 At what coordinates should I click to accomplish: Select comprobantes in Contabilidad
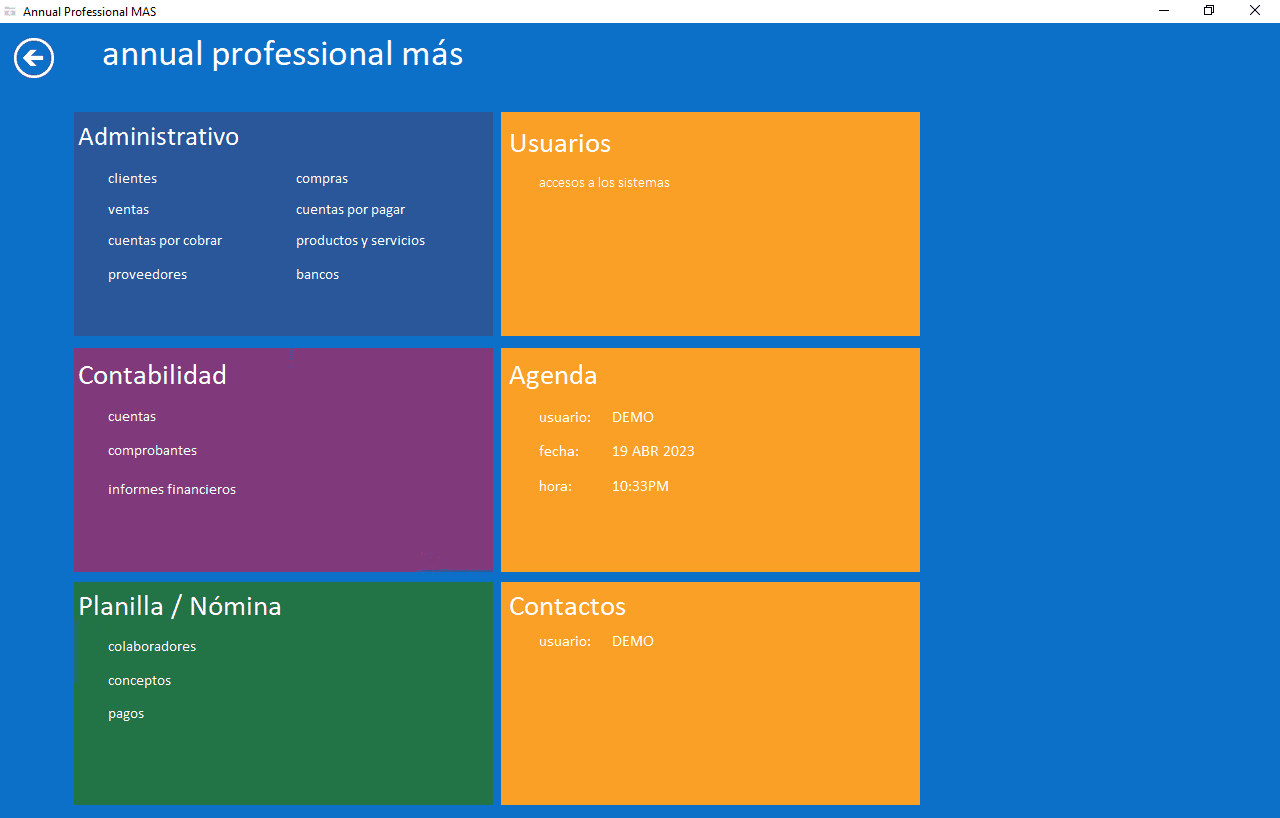tap(152, 451)
